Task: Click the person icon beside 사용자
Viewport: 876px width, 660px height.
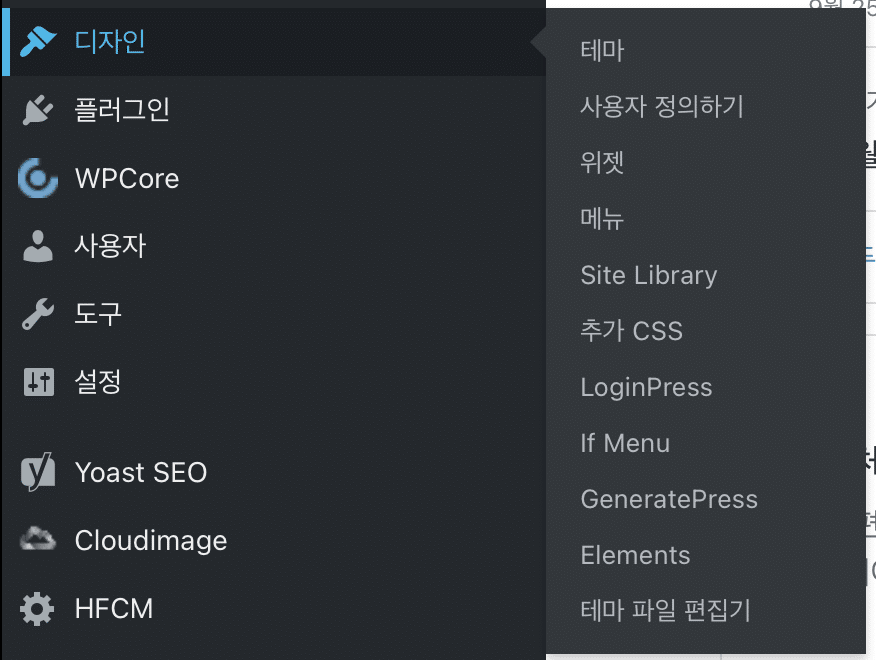Action: pyautogui.click(x=38, y=246)
